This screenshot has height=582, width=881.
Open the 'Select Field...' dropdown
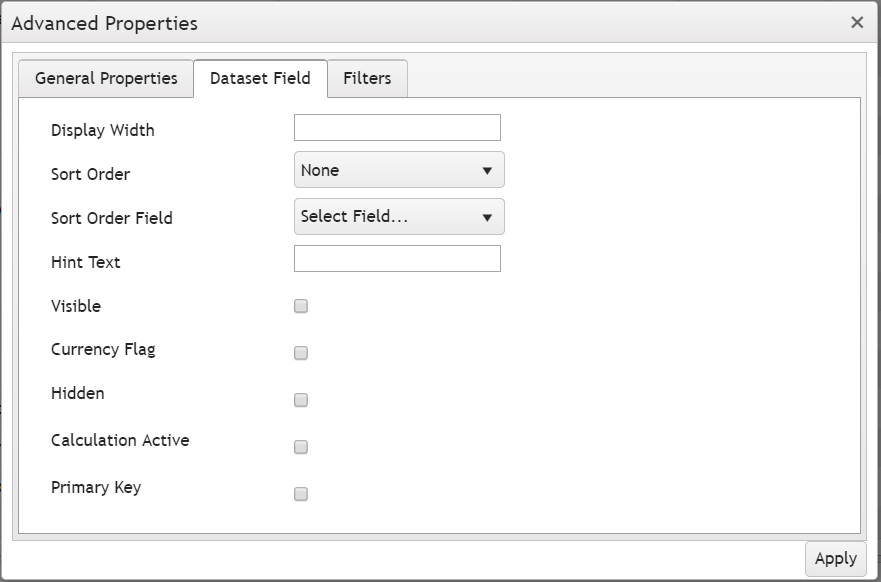(399, 216)
